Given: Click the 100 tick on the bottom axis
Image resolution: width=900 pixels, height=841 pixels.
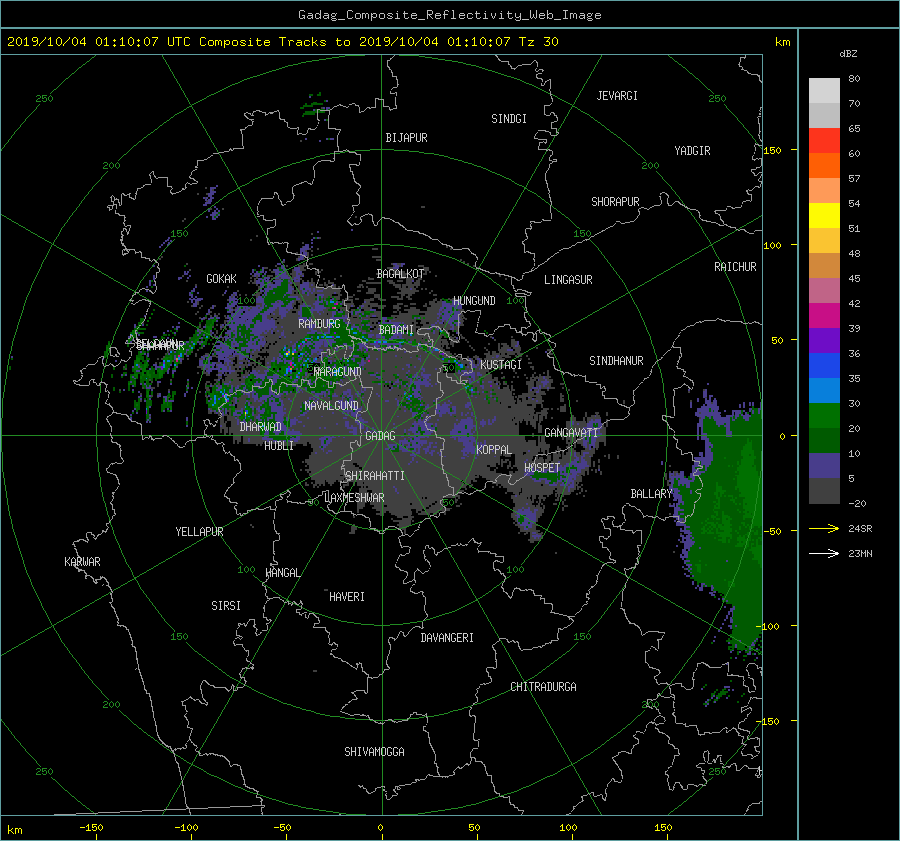Looking at the screenshot, I should [568, 828].
